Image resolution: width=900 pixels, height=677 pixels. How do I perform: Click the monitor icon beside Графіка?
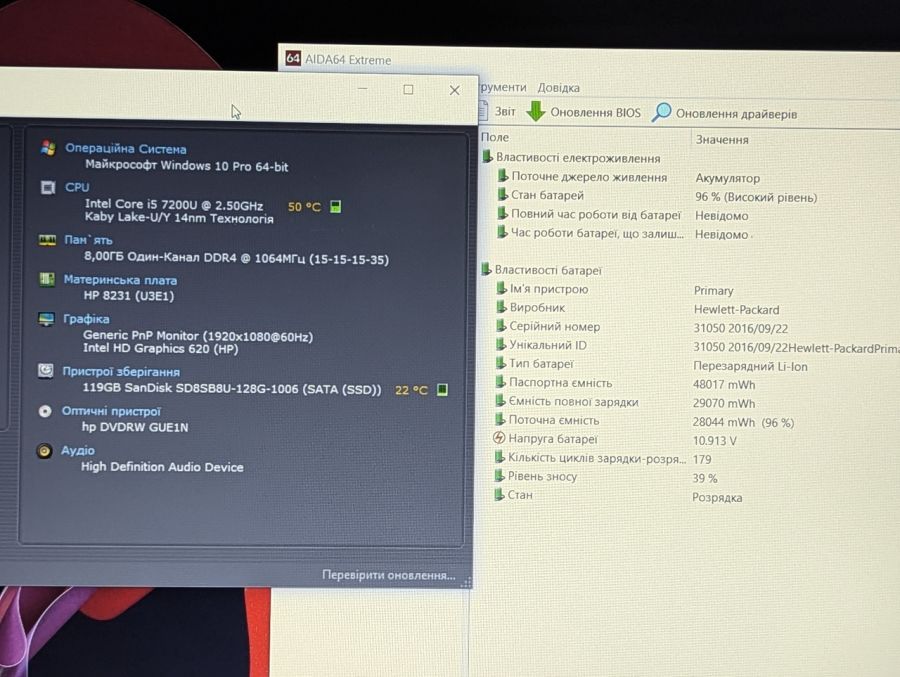click(46, 319)
